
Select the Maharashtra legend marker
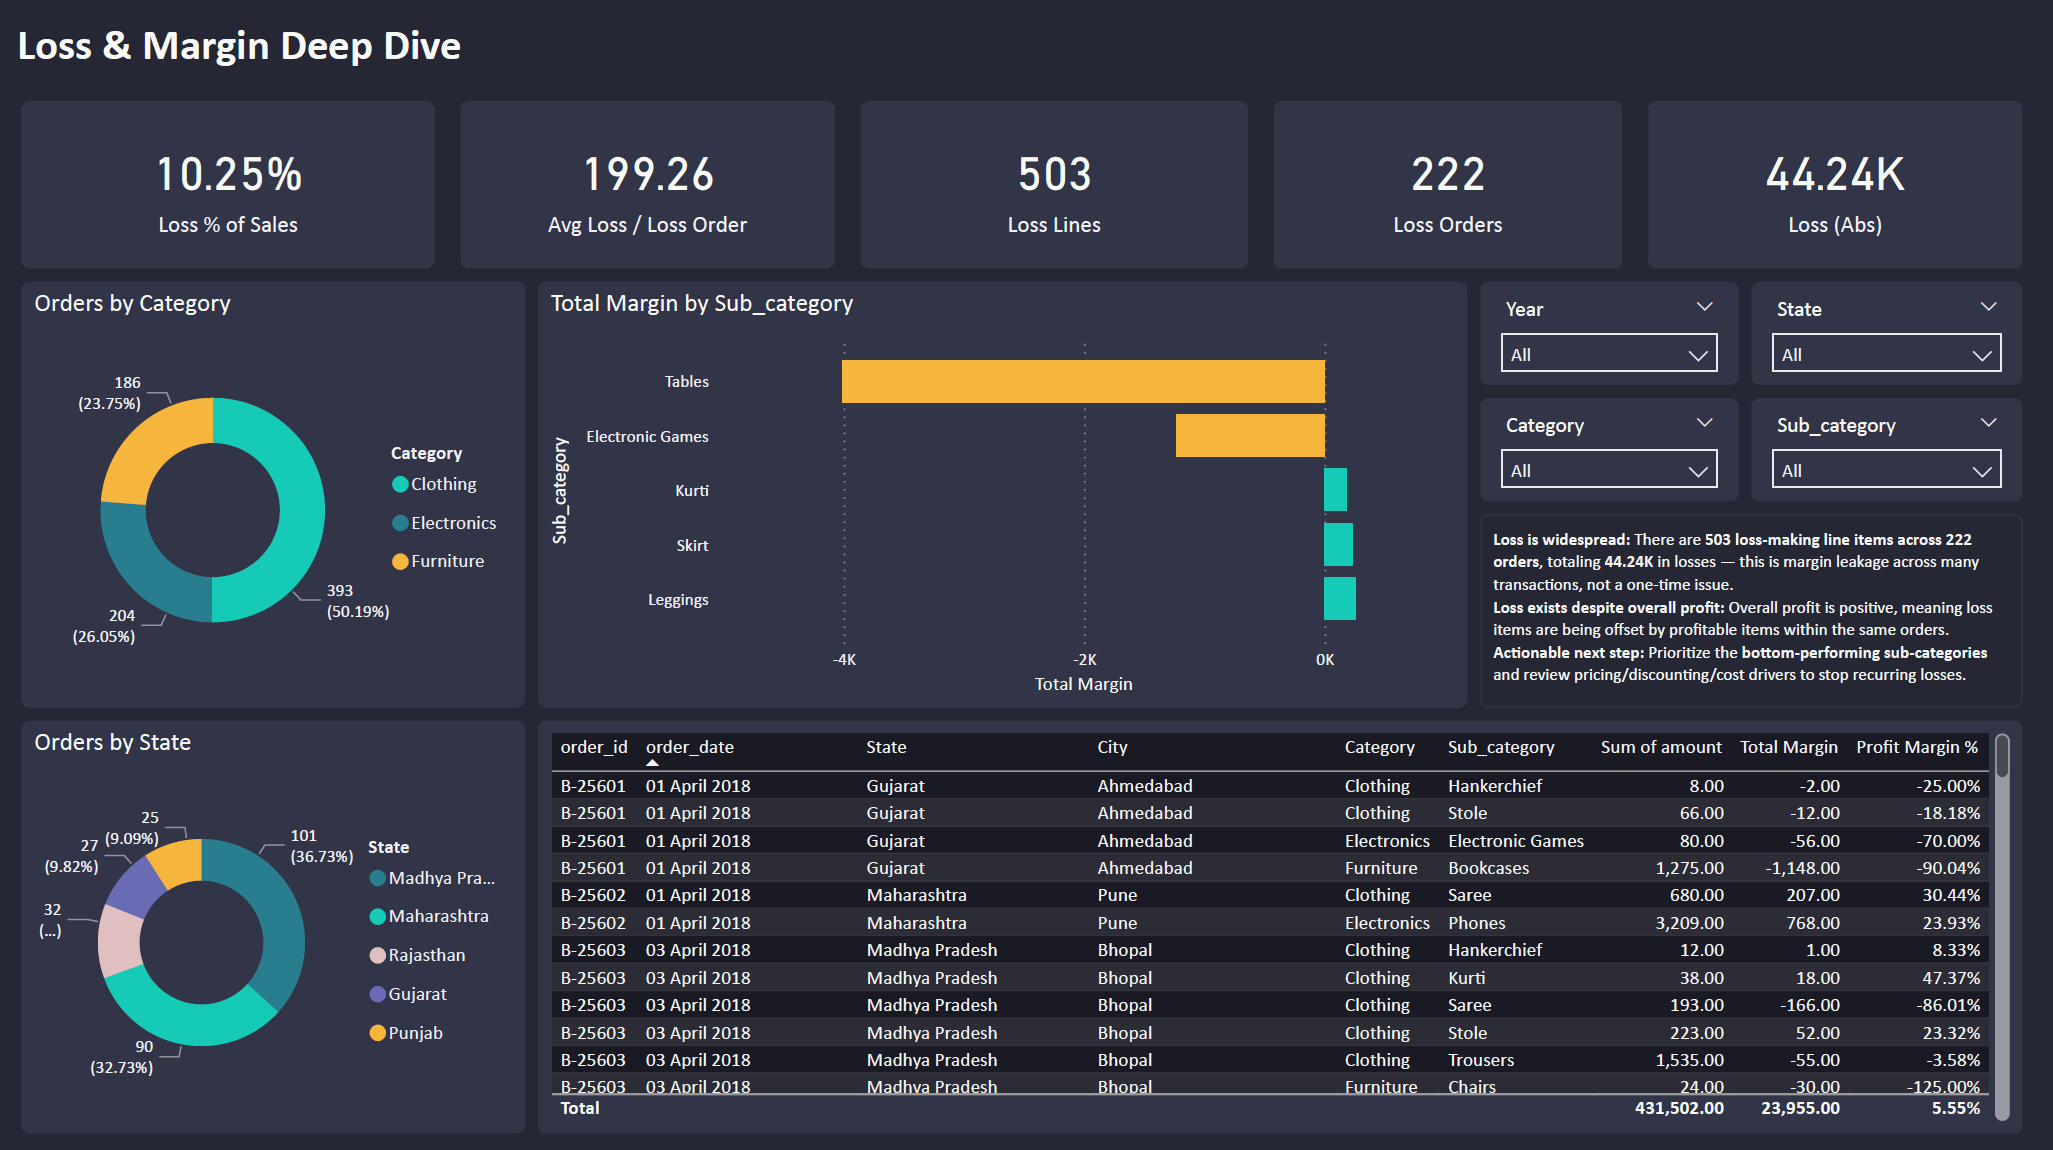pyautogui.click(x=378, y=916)
